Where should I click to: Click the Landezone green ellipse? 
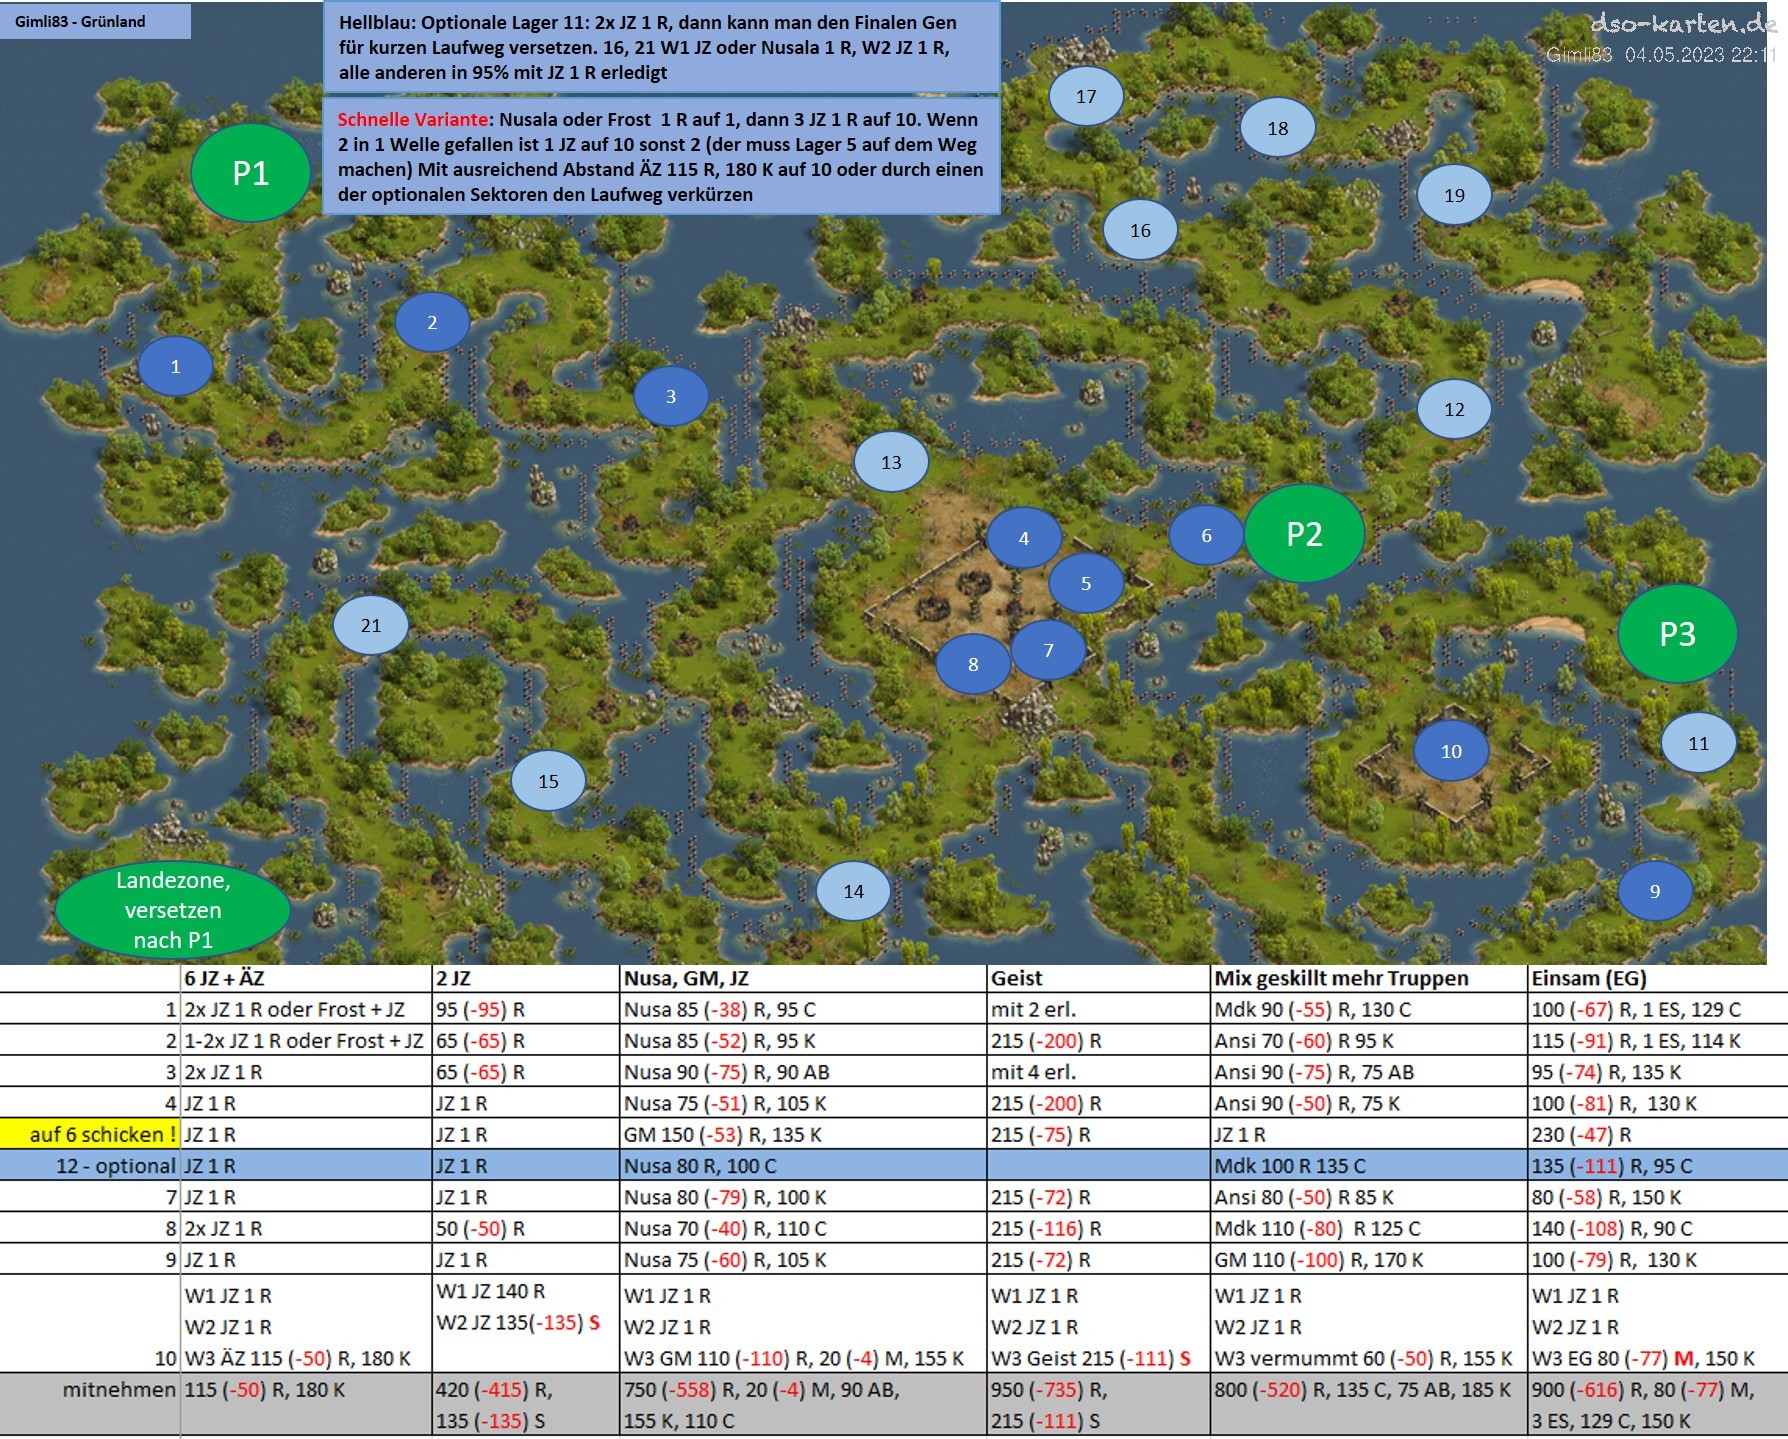click(173, 910)
